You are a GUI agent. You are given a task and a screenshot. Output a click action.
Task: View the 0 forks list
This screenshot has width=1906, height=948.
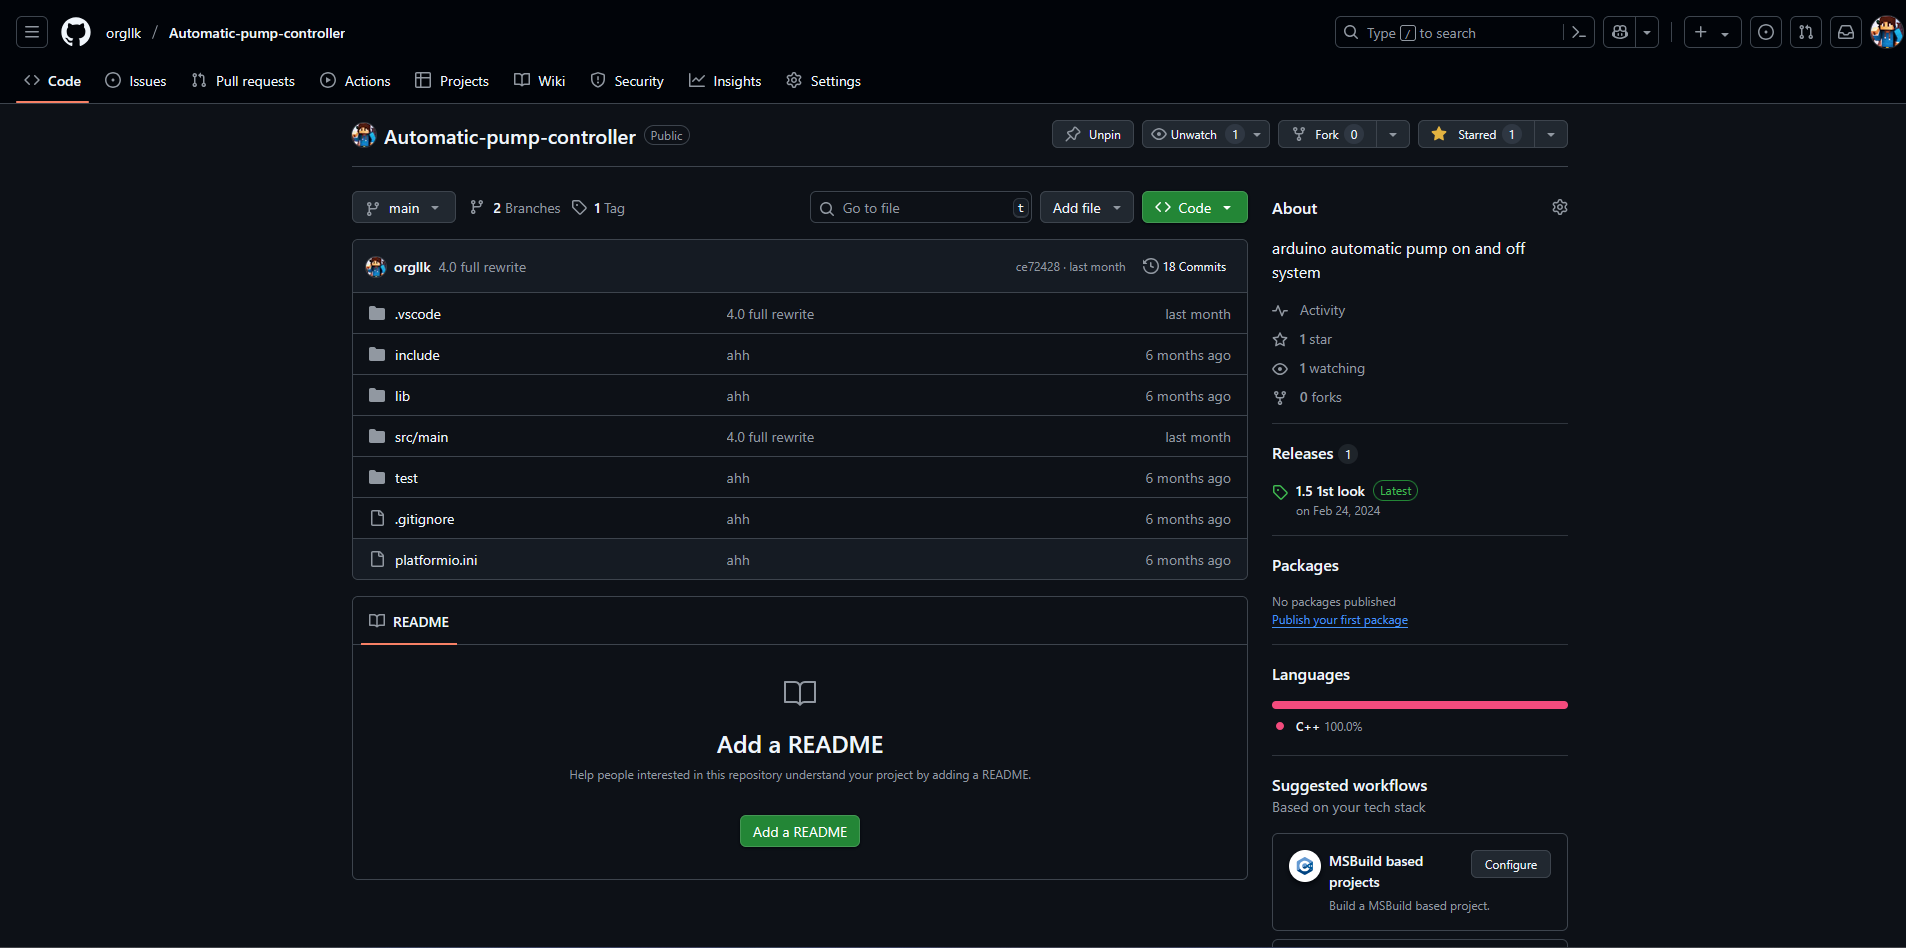(x=1307, y=397)
